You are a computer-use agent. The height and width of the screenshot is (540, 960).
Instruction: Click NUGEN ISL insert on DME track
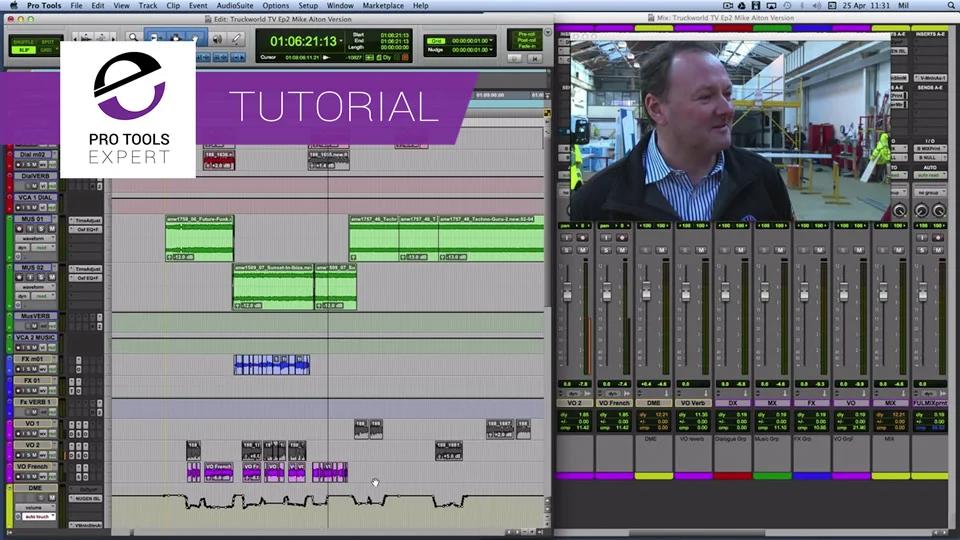pyautogui.click(x=86, y=498)
